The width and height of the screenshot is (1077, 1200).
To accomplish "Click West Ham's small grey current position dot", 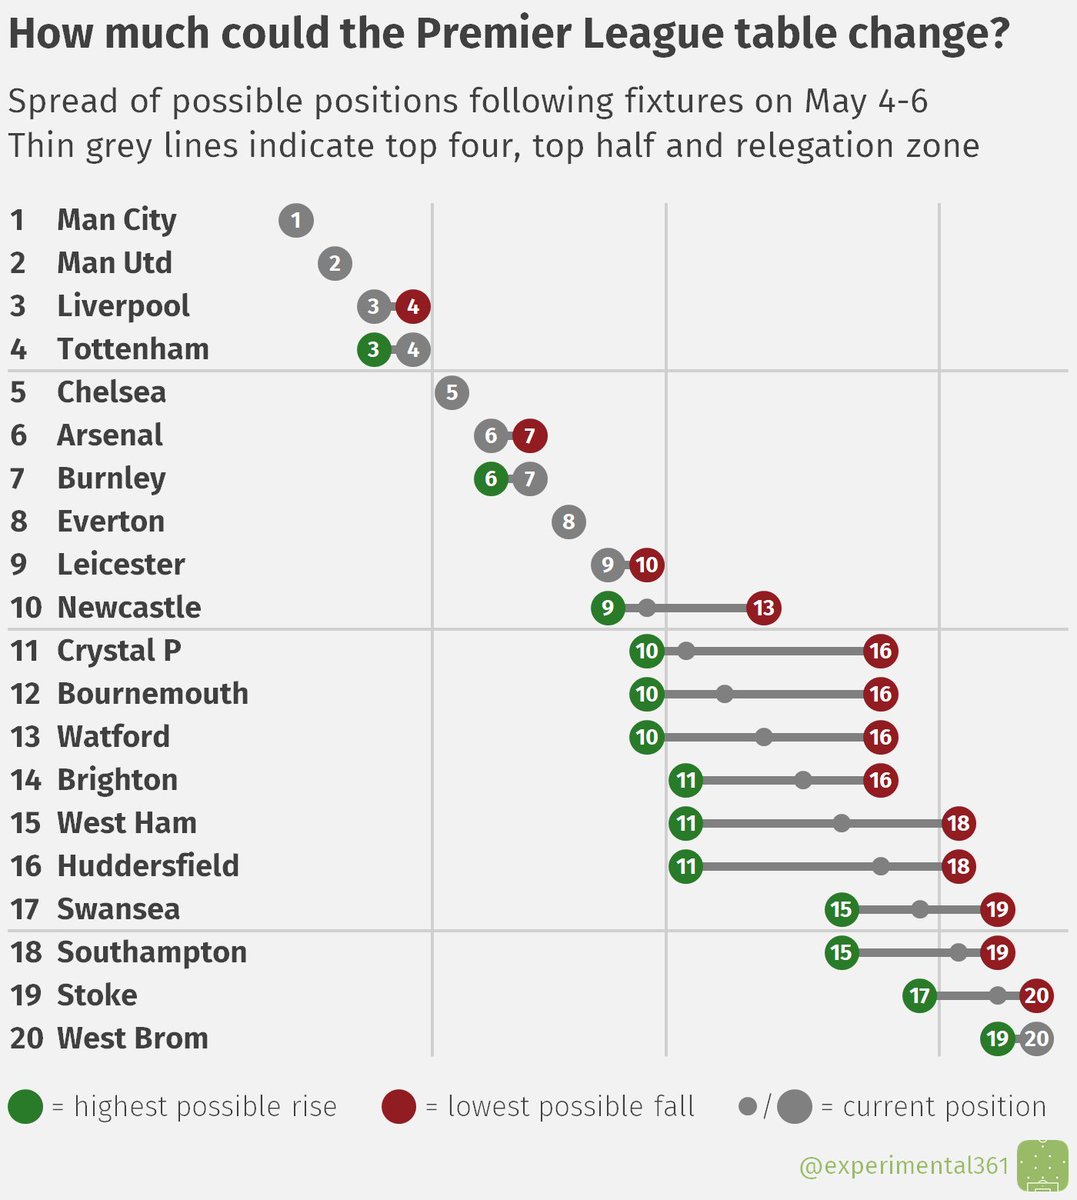I will (842, 823).
